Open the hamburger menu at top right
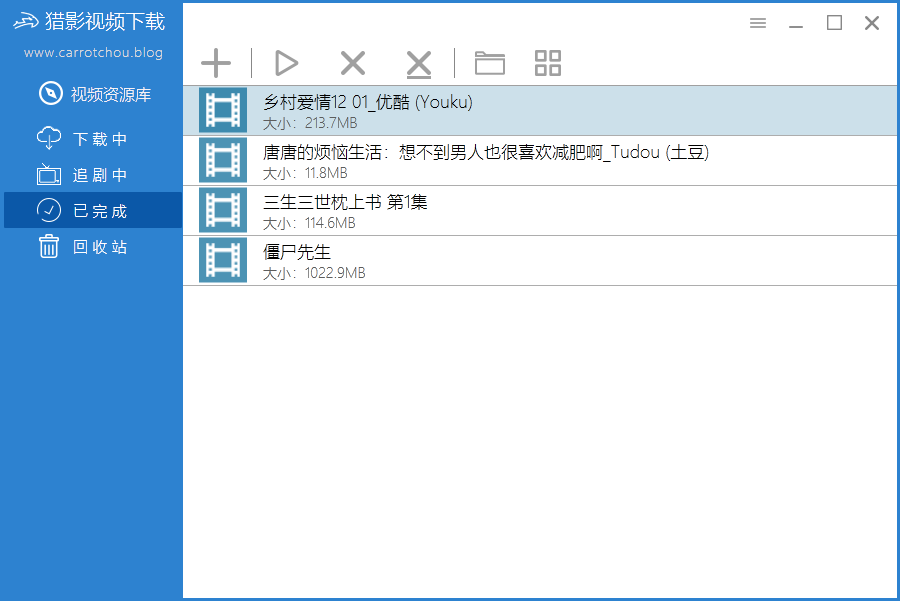The height and width of the screenshot is (601, 900). click(x=757, y=22)
